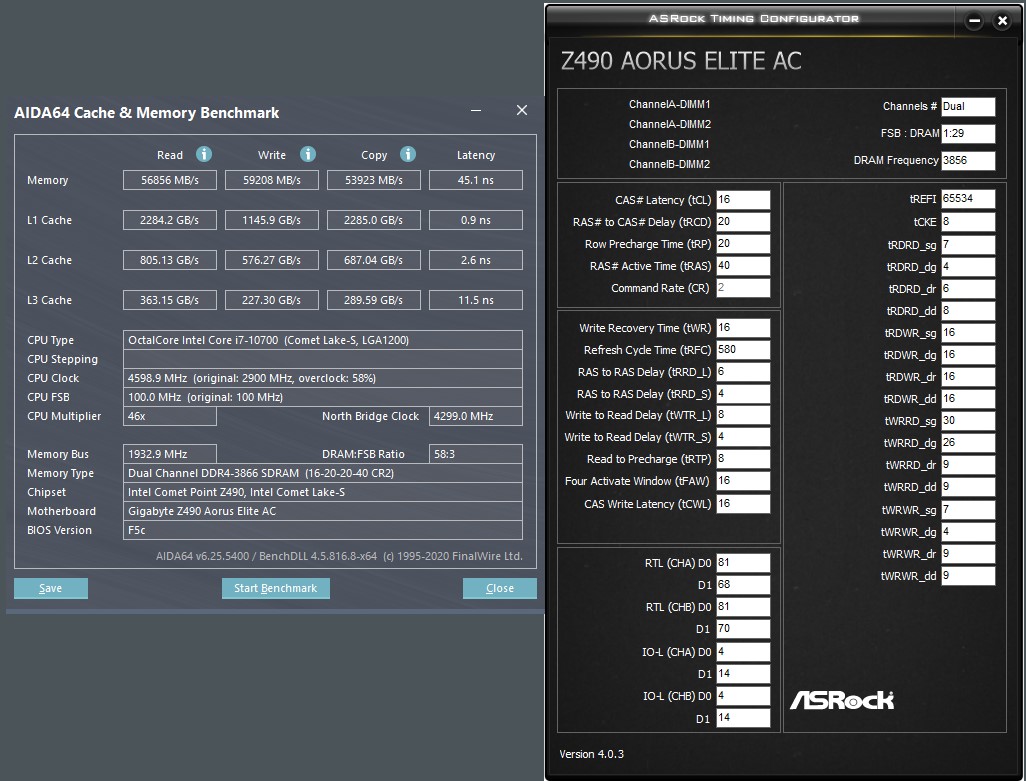The image size is (1026, 781).
Task: Click the IO-L (CHA) D0 field
Action: point(743,651)
